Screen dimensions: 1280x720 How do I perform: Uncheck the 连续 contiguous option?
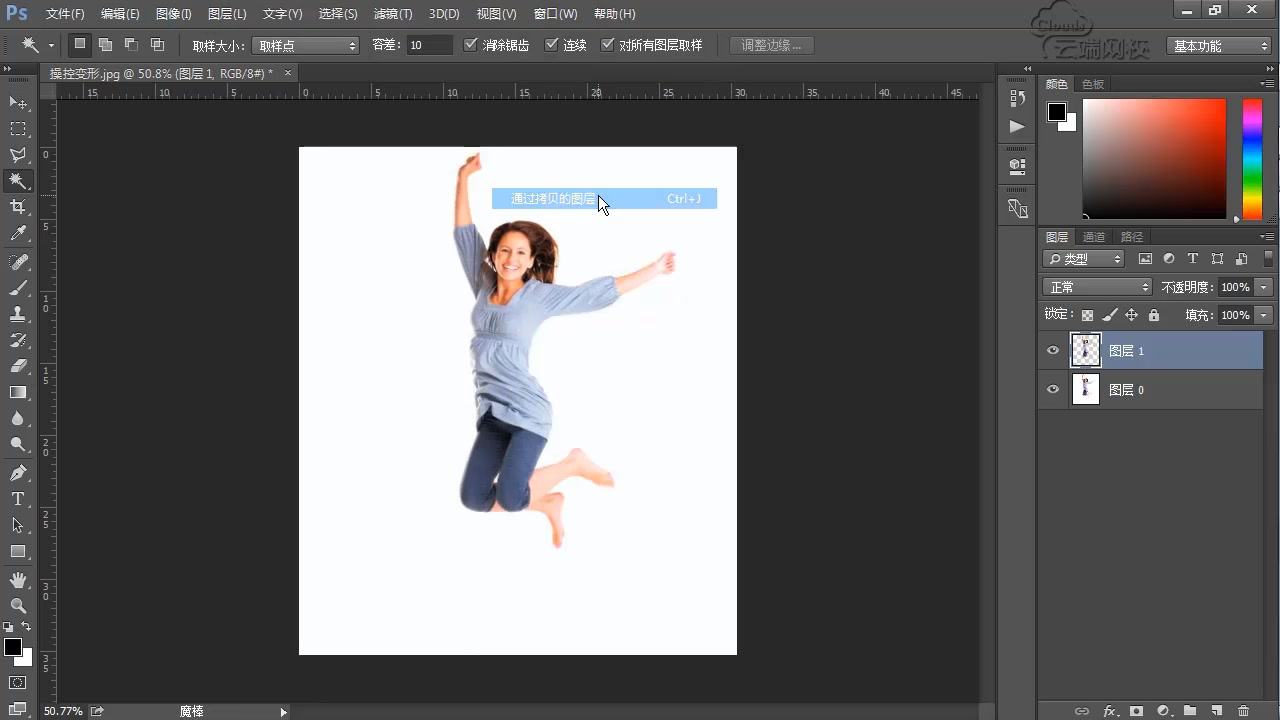551,45
